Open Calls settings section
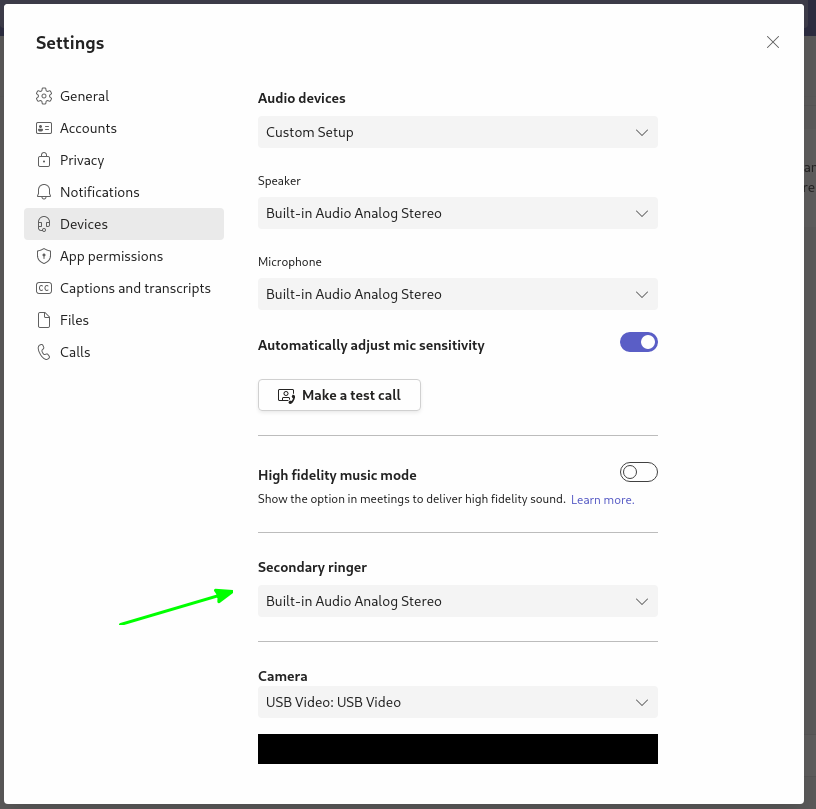This screenshot has height=809, width=816. click(124, 352)
